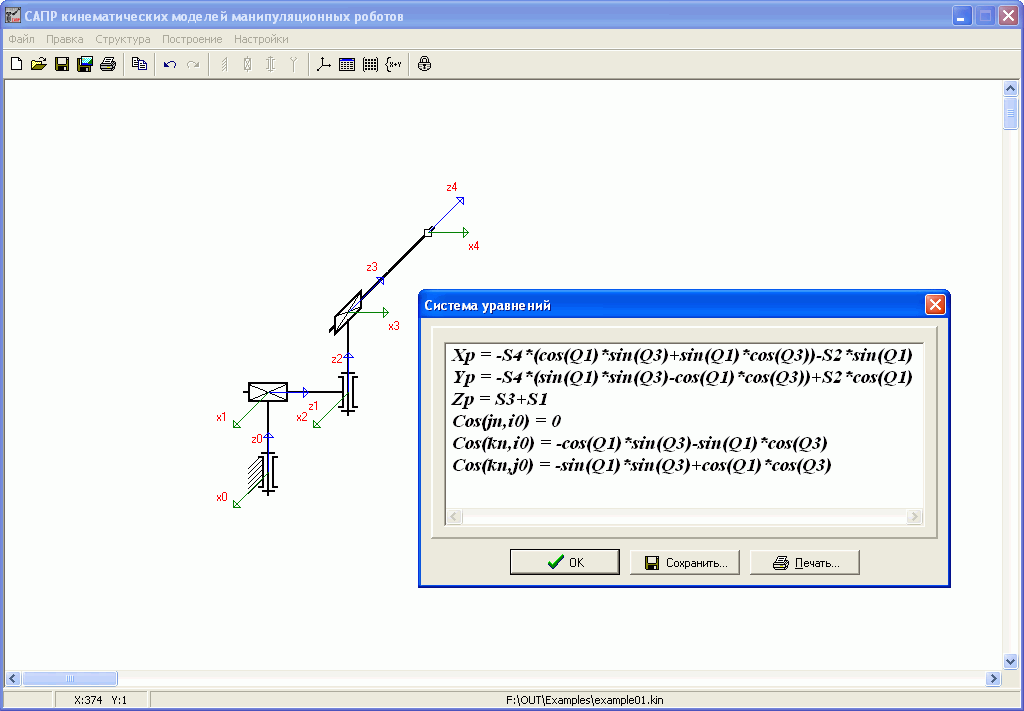
Task: Click the printer icon in the toolbar
Action: coord(108,64)
